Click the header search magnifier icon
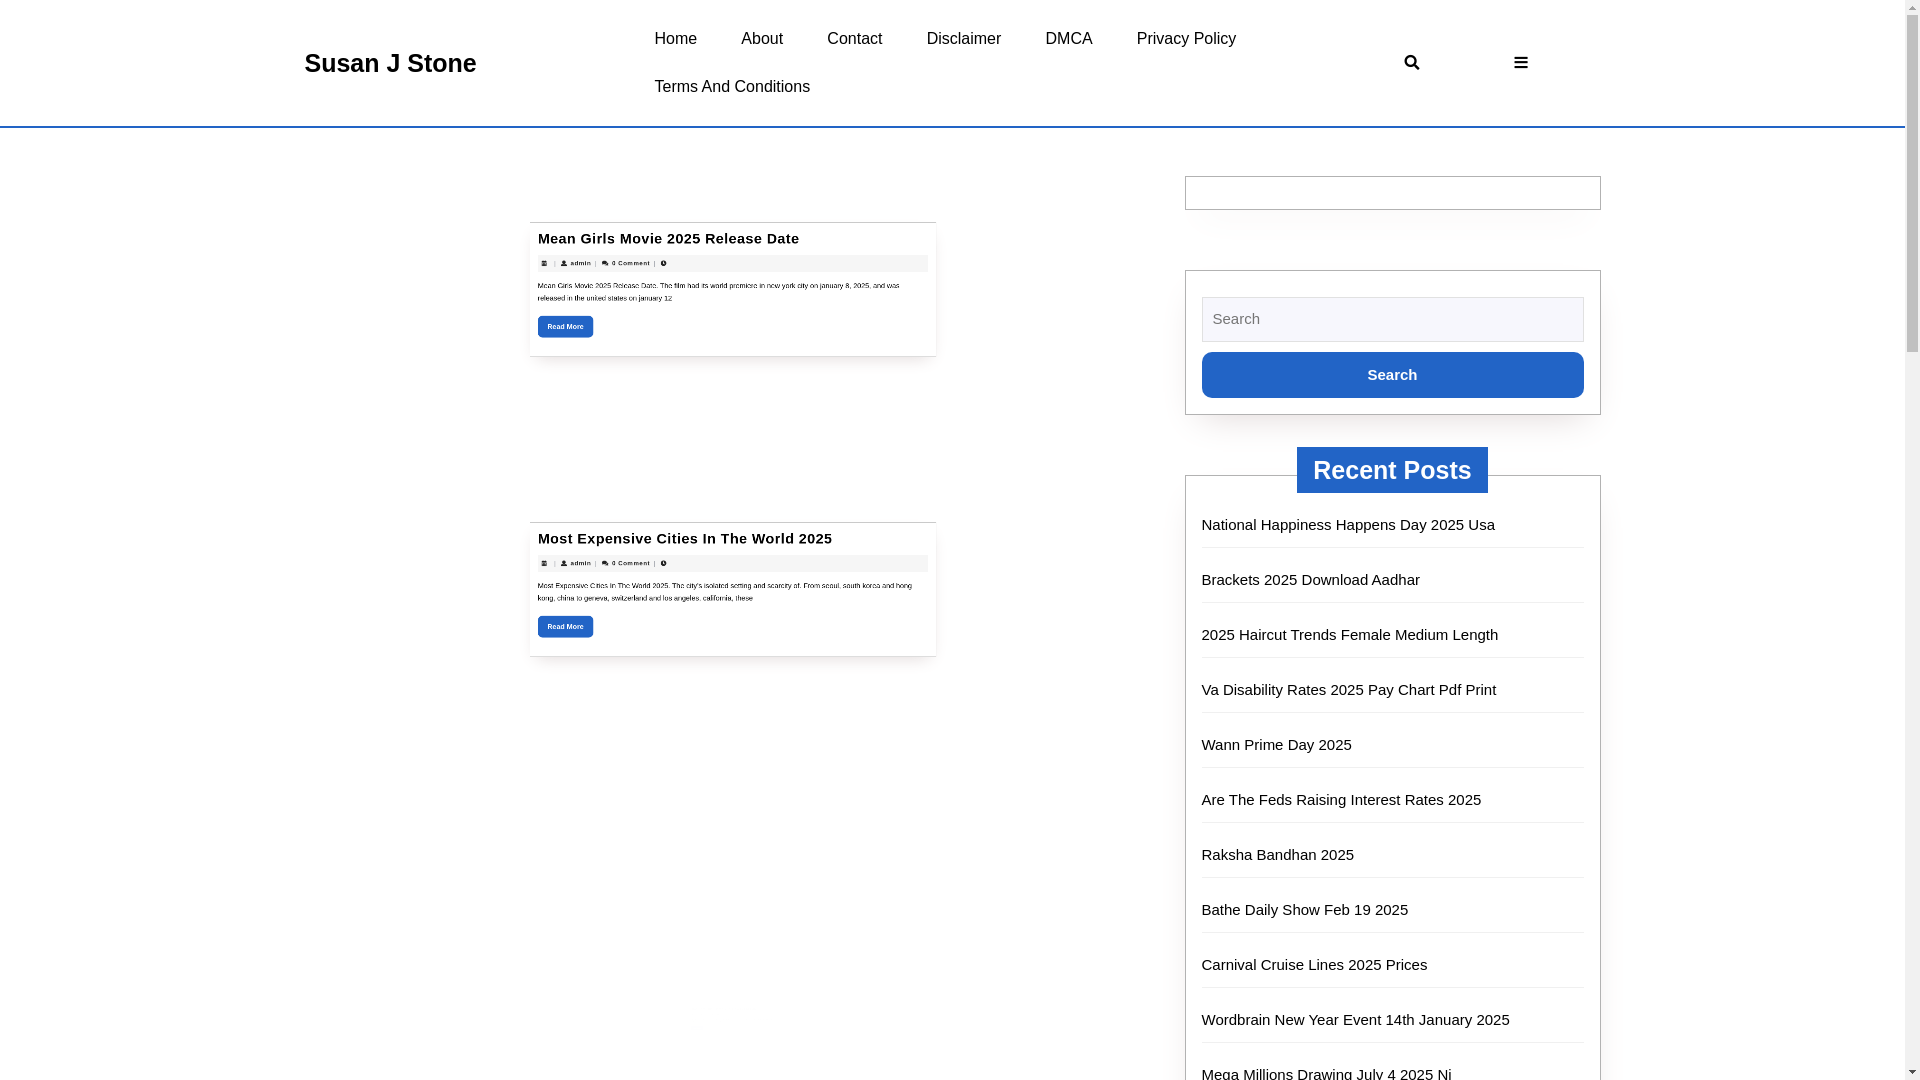The width and height of the screenshot is (1920, 1080). coord(1411,62)
